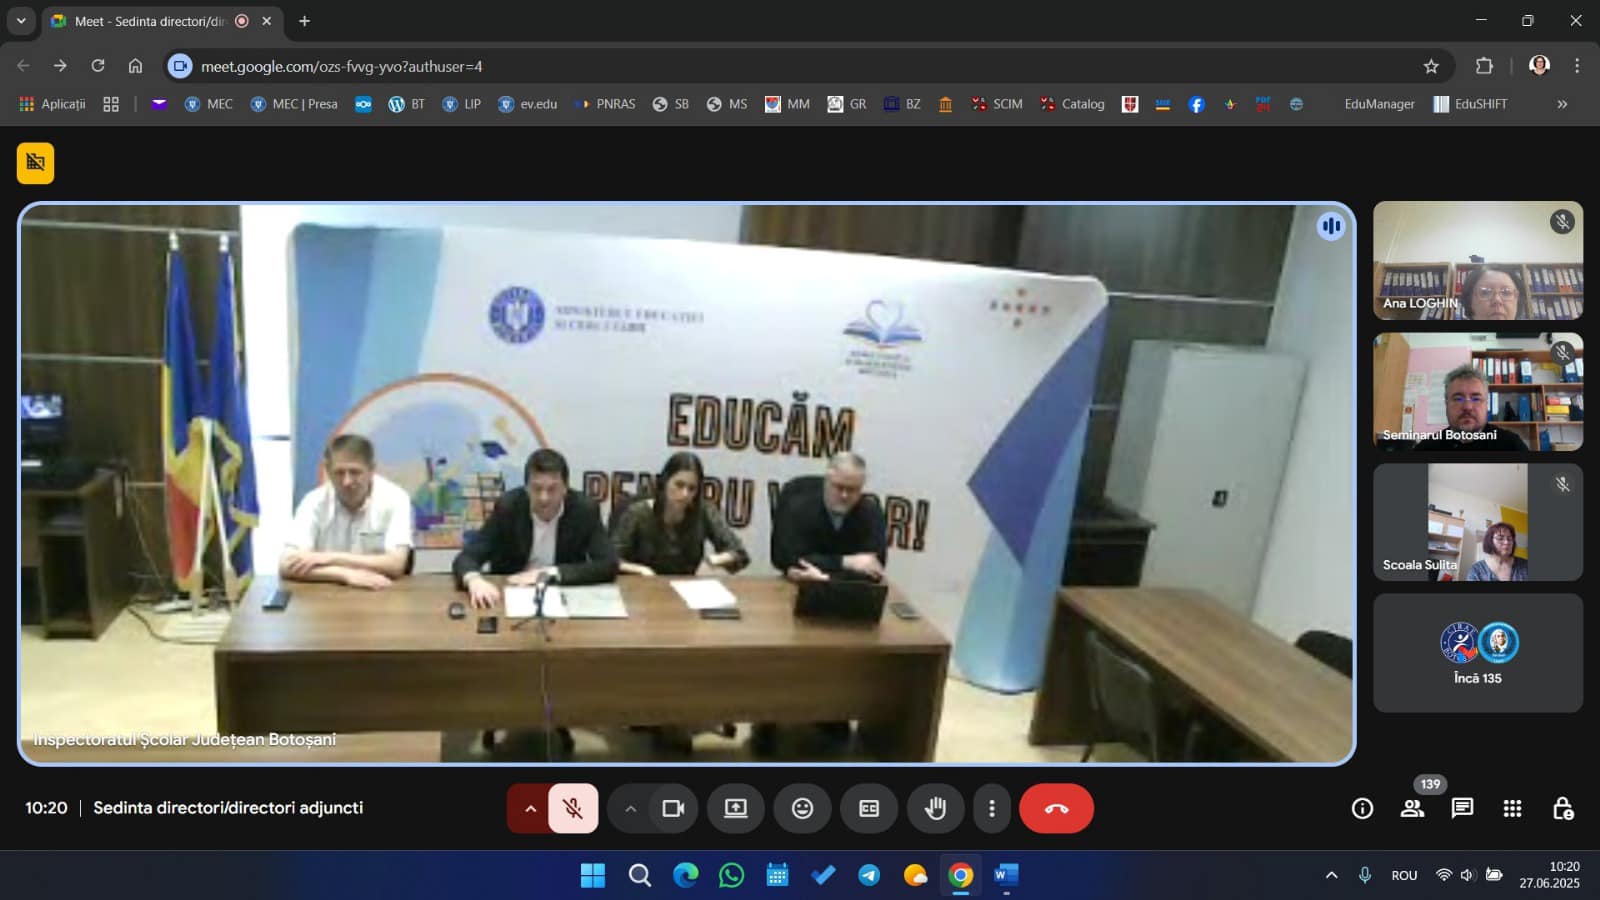Image resolution: width=1600 pixels, height=900 pixels.
Task: Open meeting details info icon
Action: (x=1362, y=808)
